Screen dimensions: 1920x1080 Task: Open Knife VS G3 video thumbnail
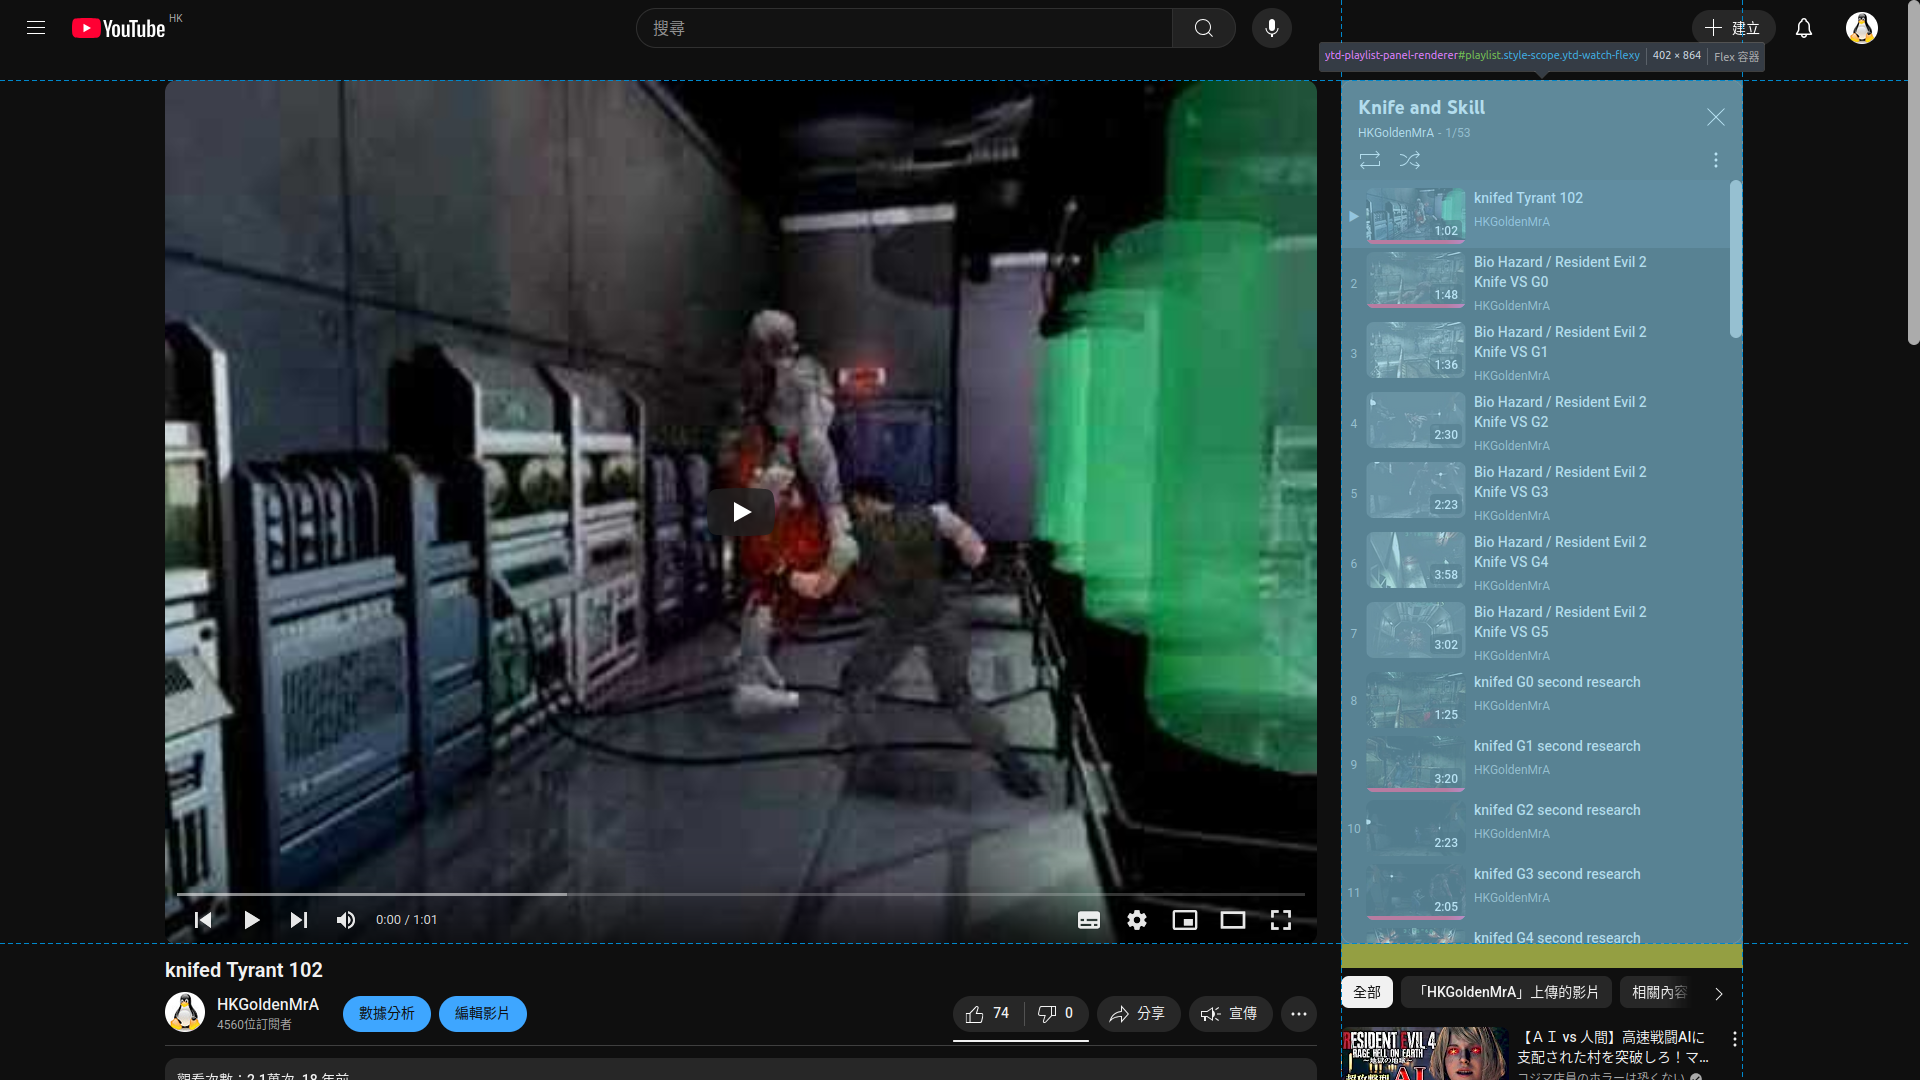pos(1416,489)
